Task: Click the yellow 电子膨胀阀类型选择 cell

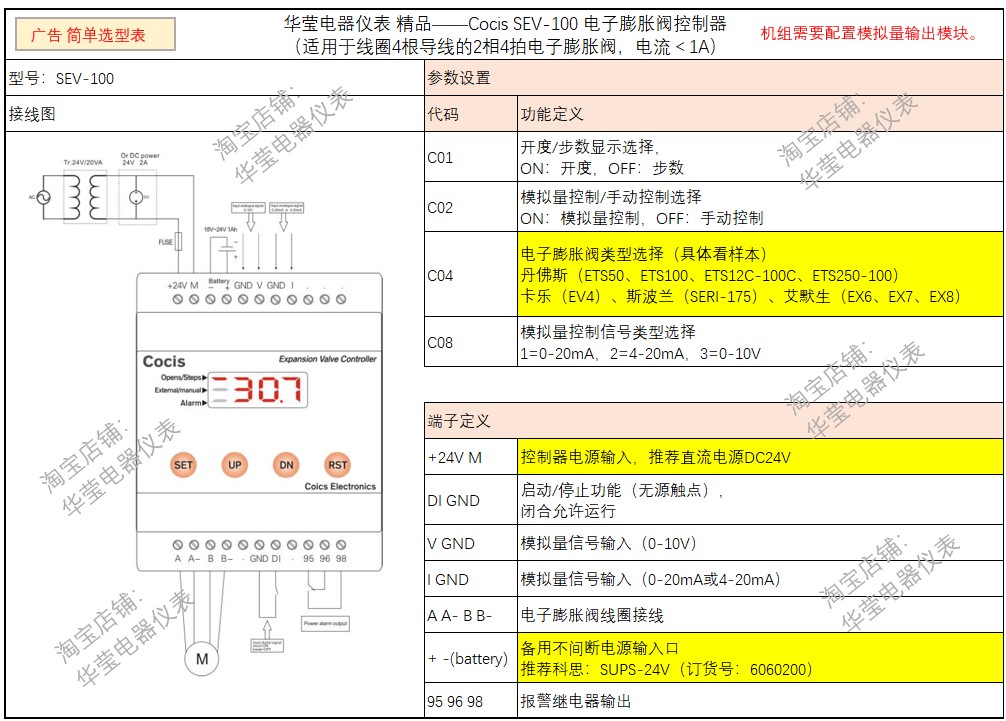Action: click(760, 275)
